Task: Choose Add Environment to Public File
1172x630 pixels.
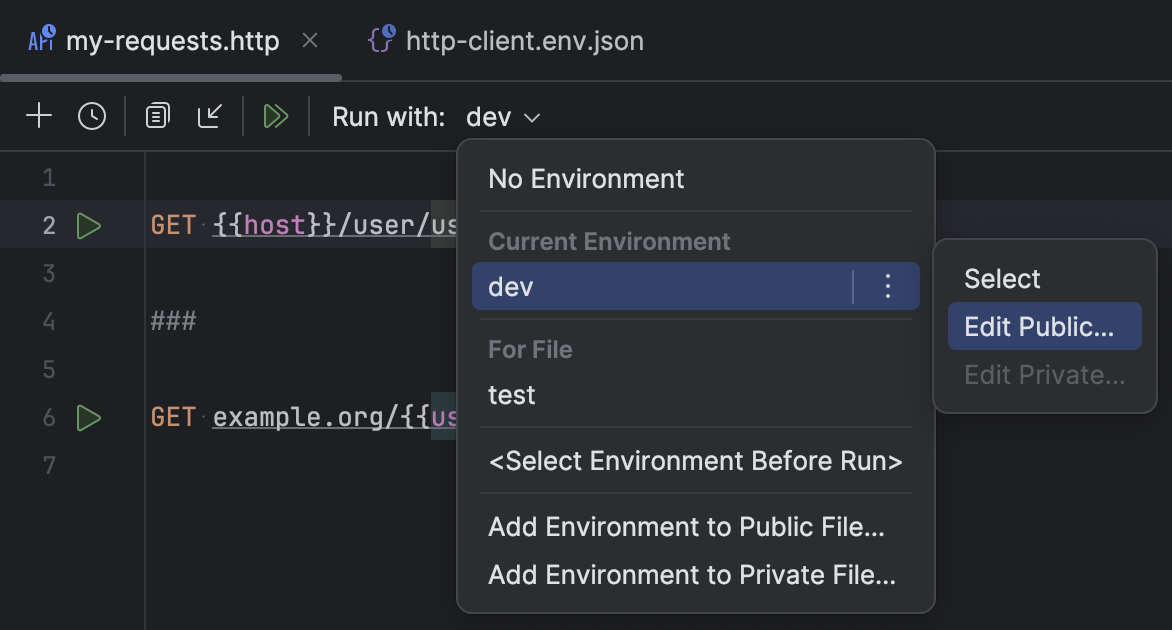Action: tap(684, 528)
